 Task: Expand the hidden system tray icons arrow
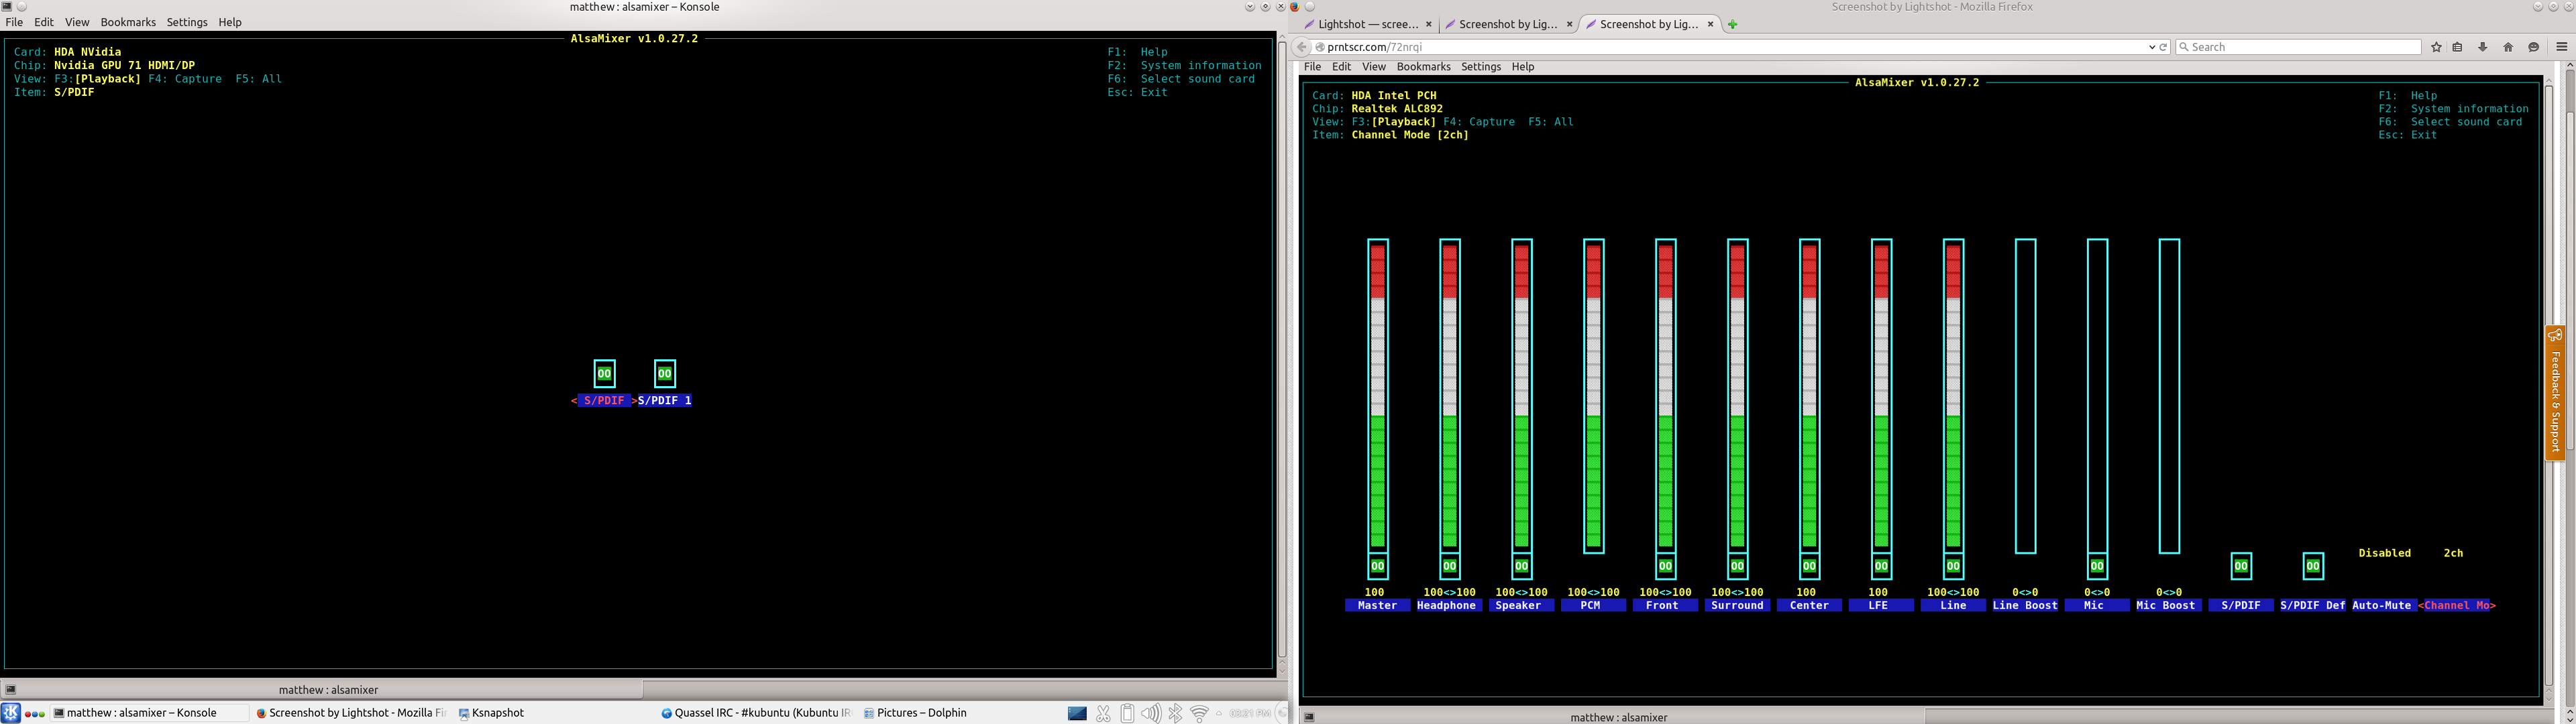[x=1218, y=713]
